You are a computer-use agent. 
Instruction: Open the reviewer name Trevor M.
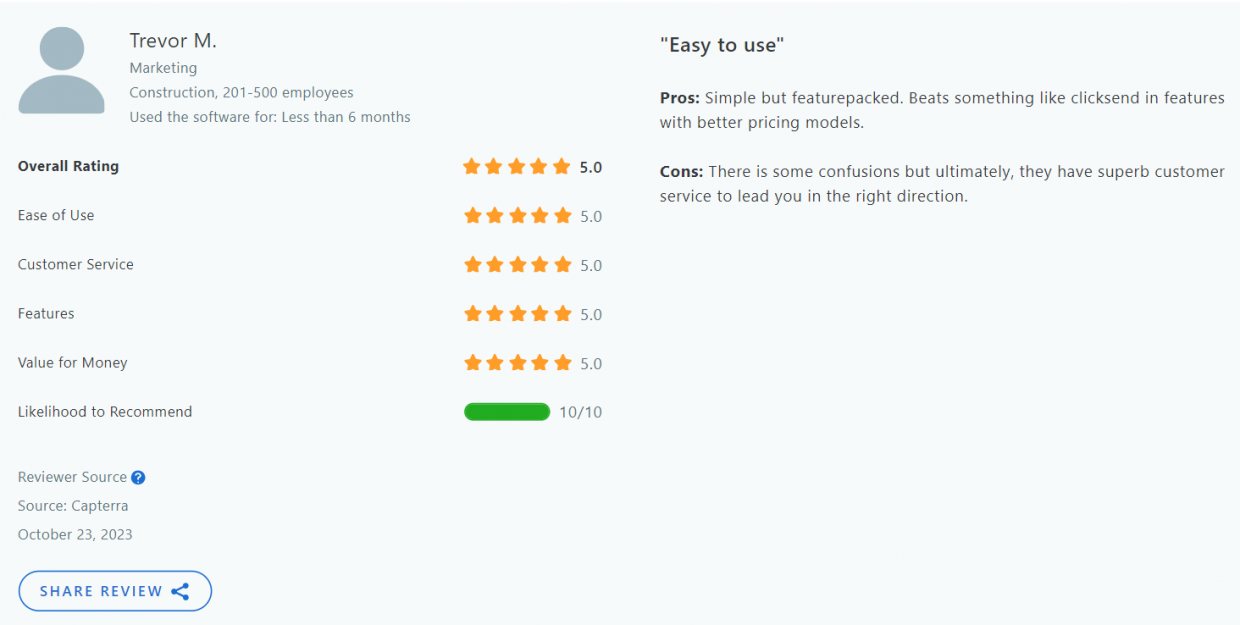pos(173,40)
